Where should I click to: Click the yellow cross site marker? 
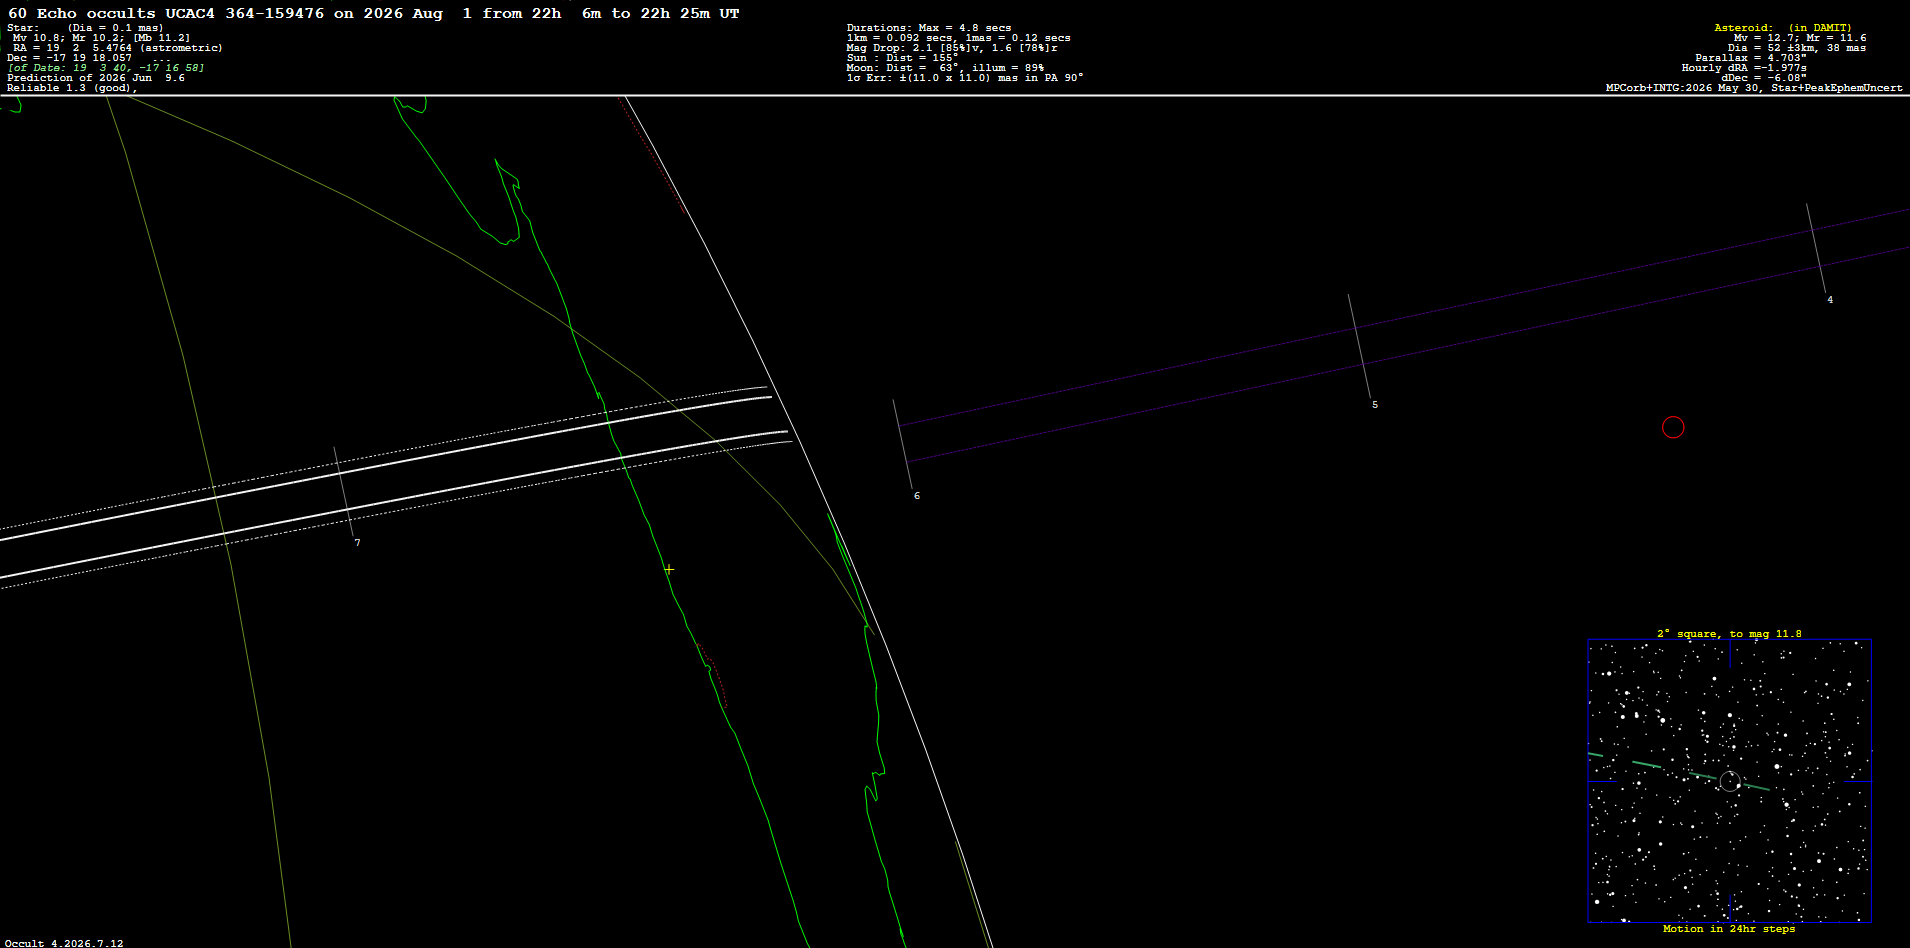[669, 569]
